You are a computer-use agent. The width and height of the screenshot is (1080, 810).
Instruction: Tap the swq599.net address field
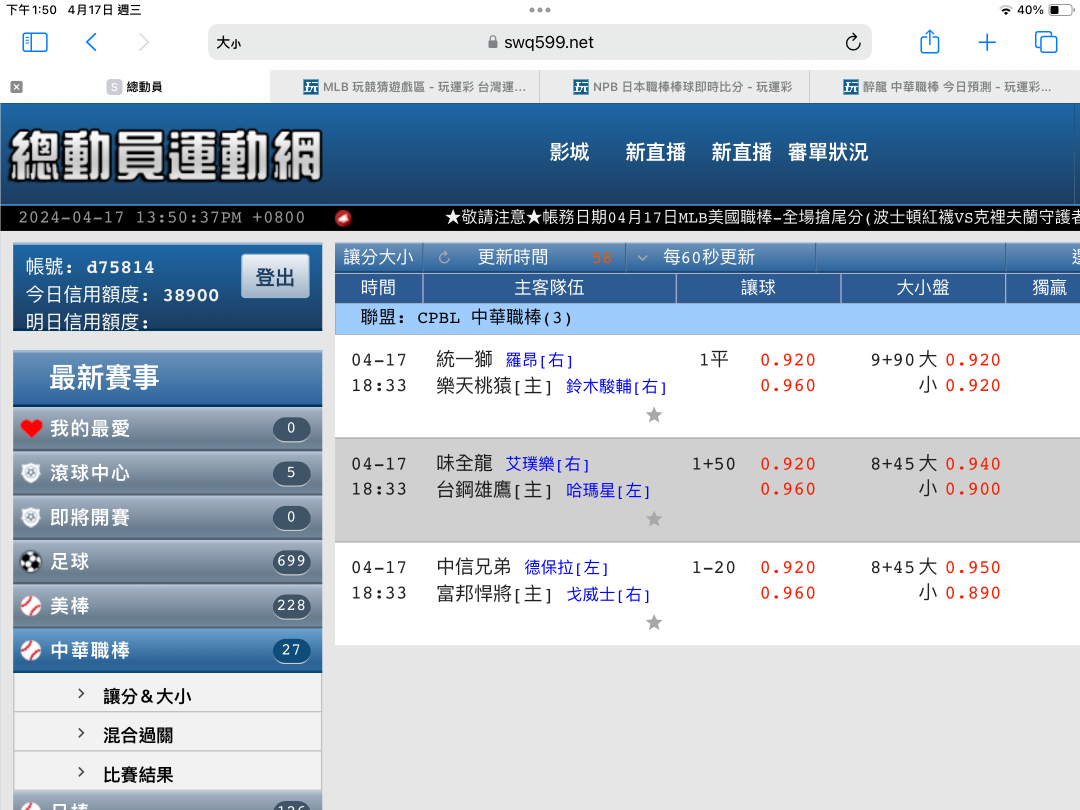click(541, 43)
